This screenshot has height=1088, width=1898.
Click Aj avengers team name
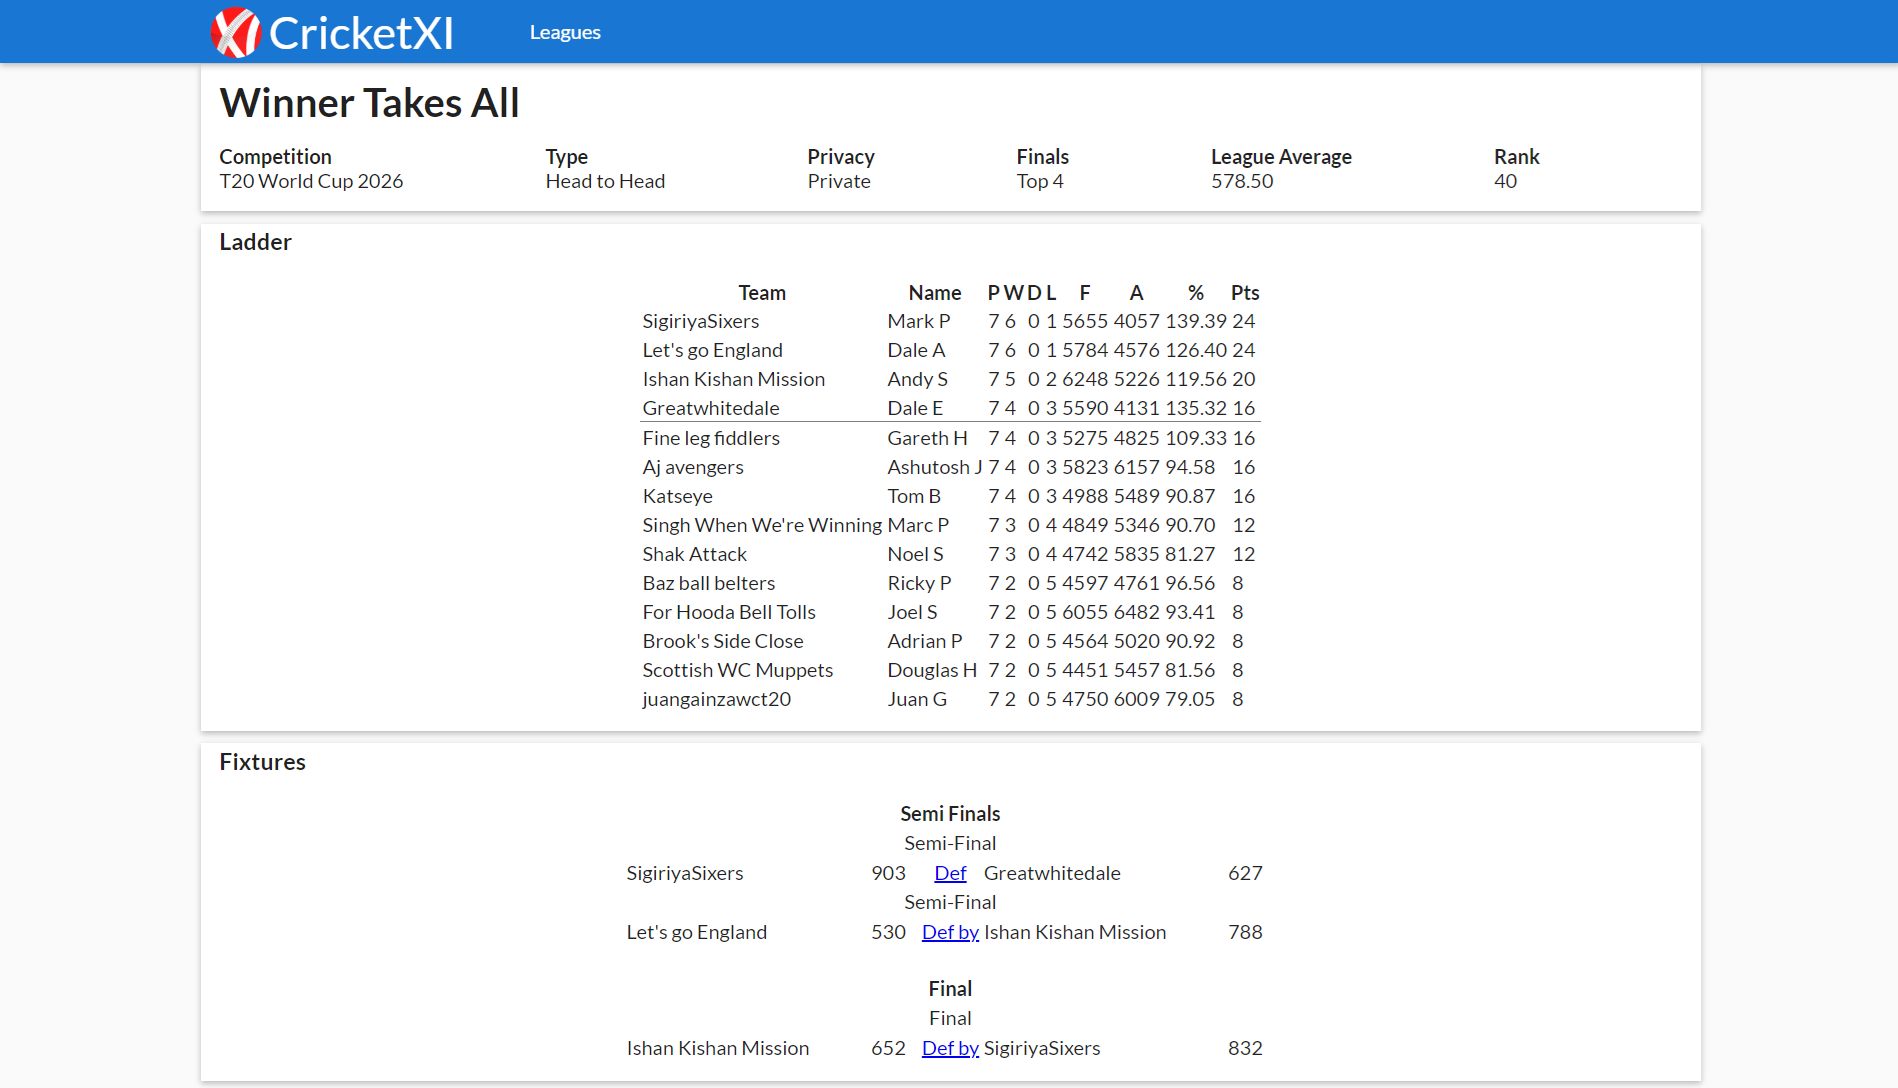(692, 467)
